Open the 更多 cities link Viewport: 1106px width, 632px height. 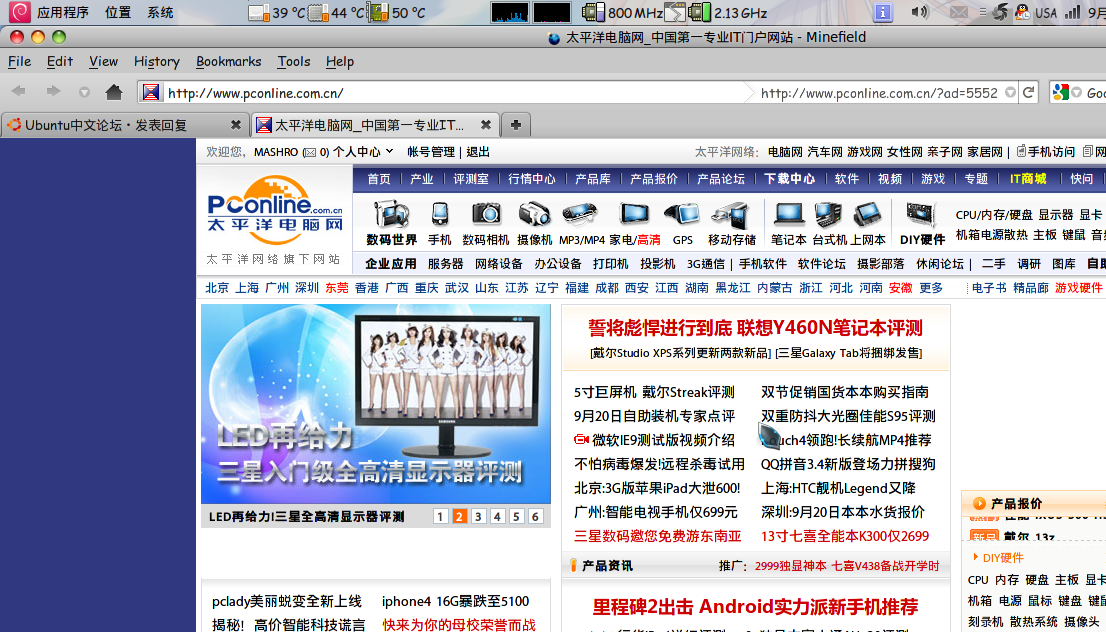tap(930, 288)
